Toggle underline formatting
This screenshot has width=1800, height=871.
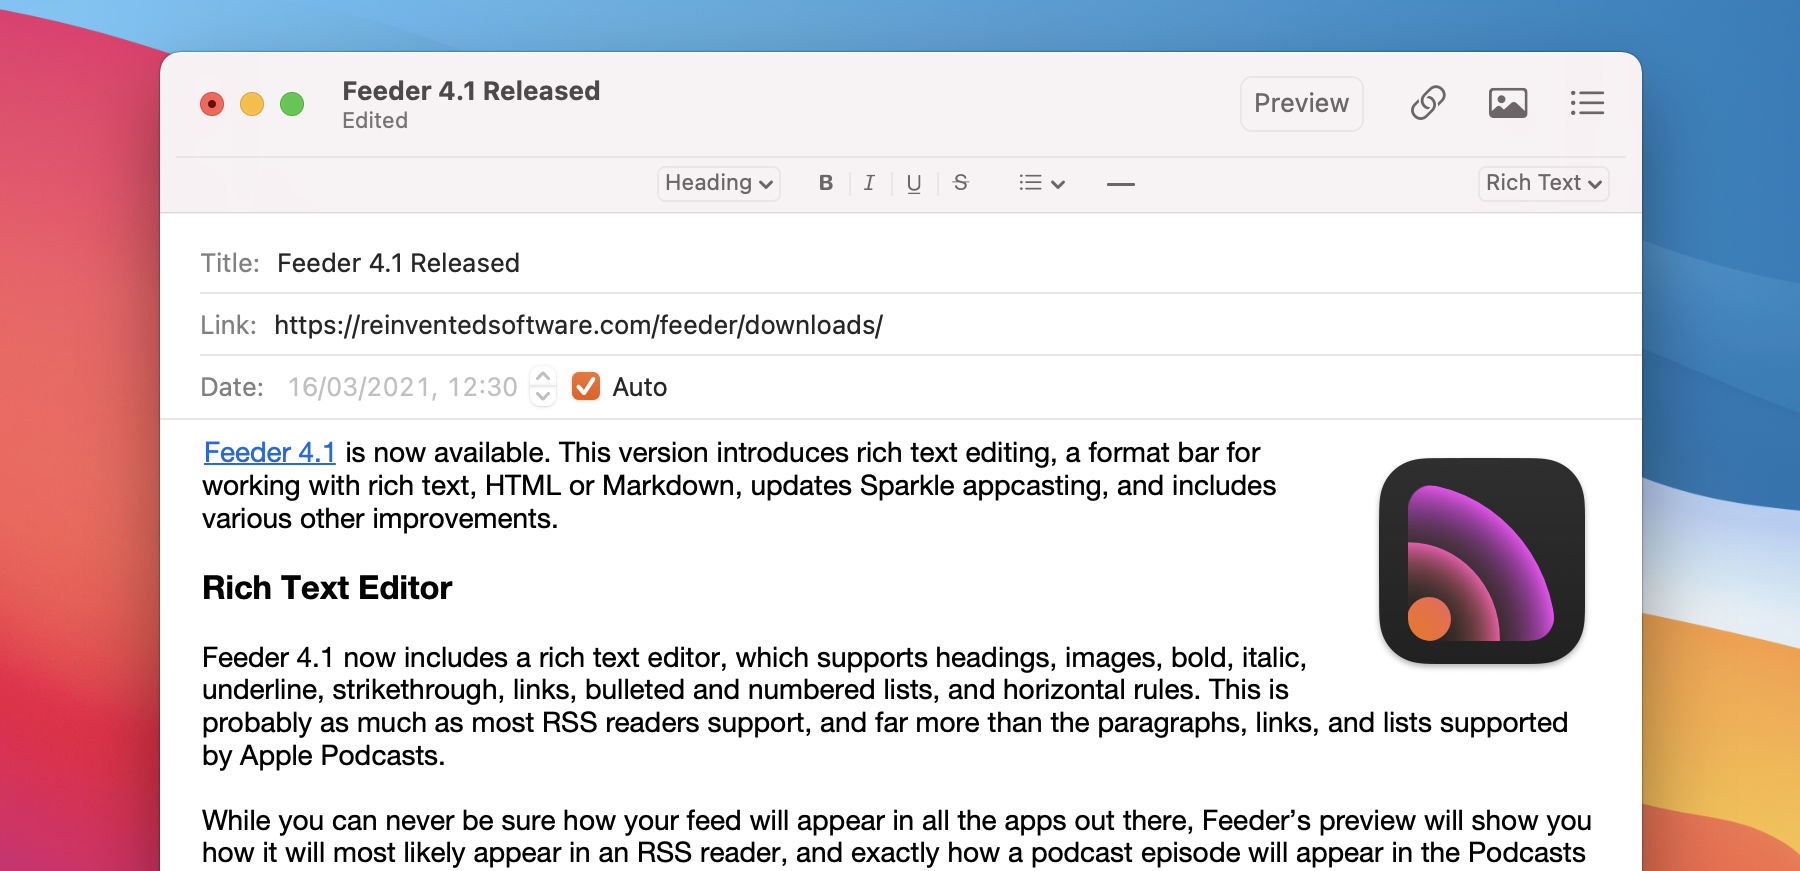coord(913,183)
